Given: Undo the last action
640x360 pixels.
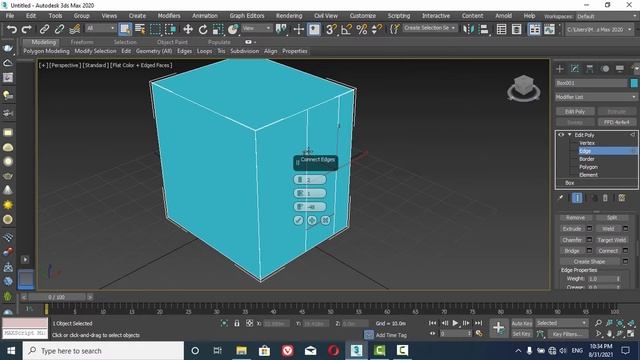Looking at the screenshot, I should pyautogui.click(x=11, y=29).
